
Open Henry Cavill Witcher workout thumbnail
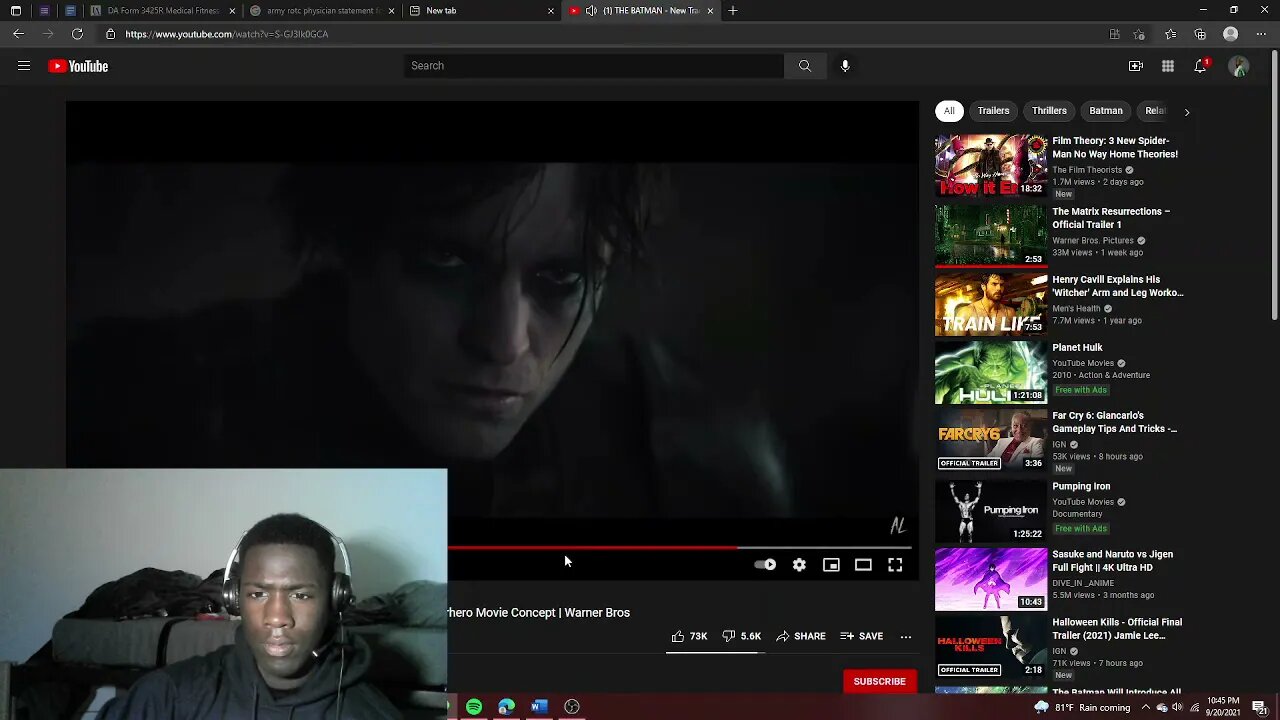pyautogui.click(x=991, y=304)
